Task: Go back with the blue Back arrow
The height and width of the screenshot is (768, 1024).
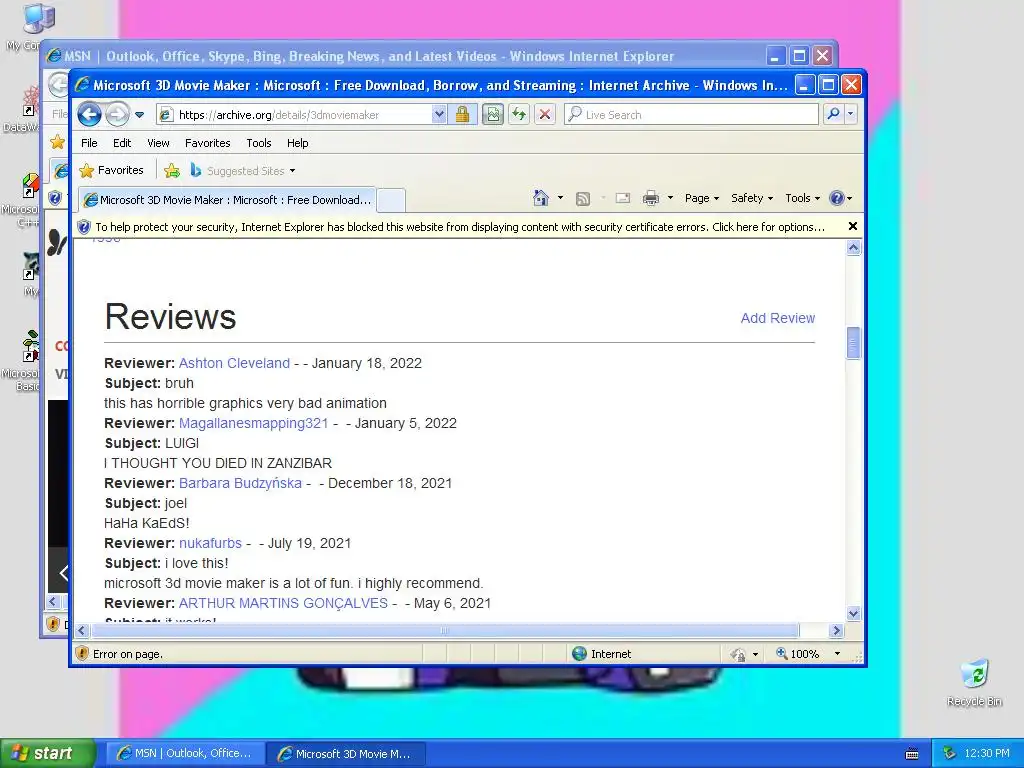Action: (x=89, y=115)
